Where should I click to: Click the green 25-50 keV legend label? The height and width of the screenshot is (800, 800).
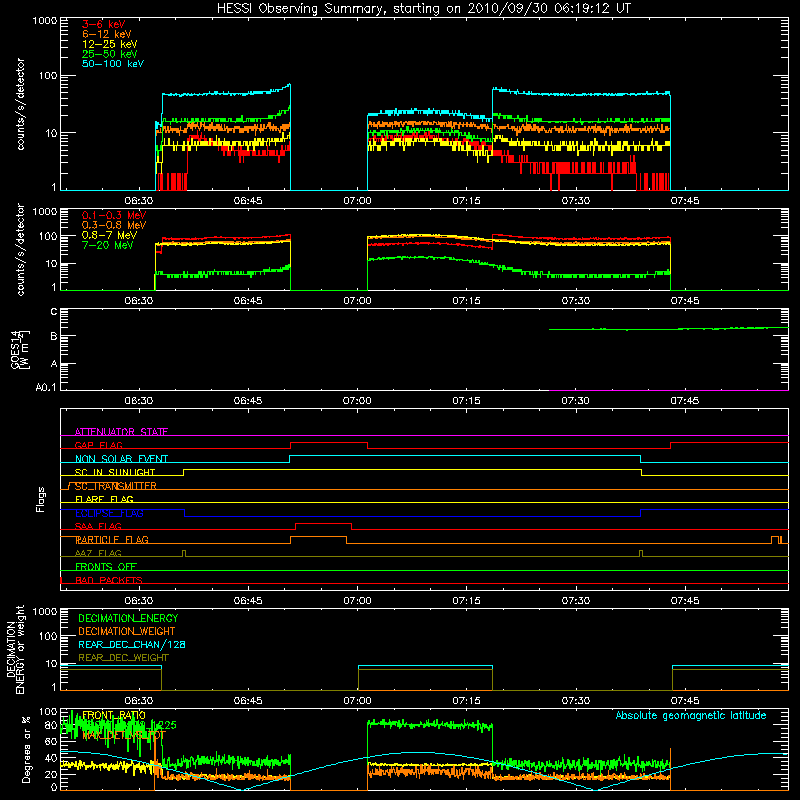point(110,54)
